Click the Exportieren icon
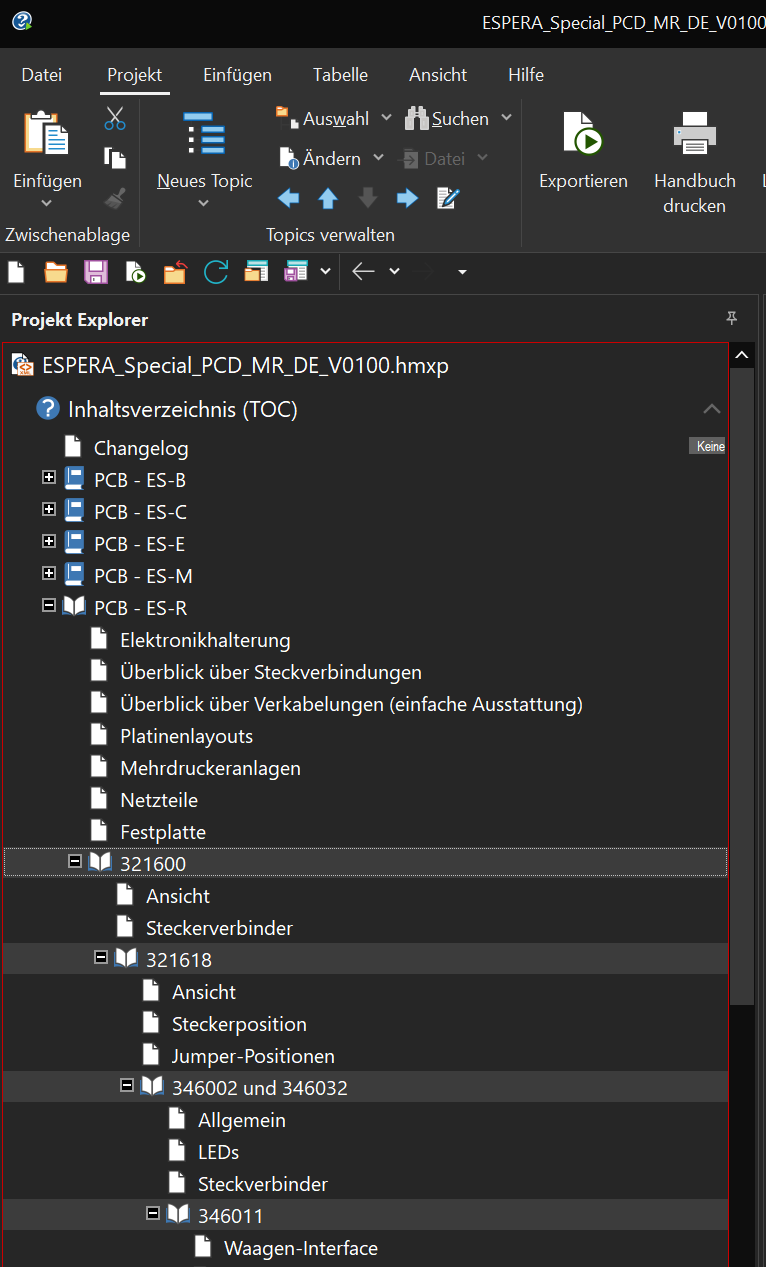766x1267 pixels. coord(583,133)
